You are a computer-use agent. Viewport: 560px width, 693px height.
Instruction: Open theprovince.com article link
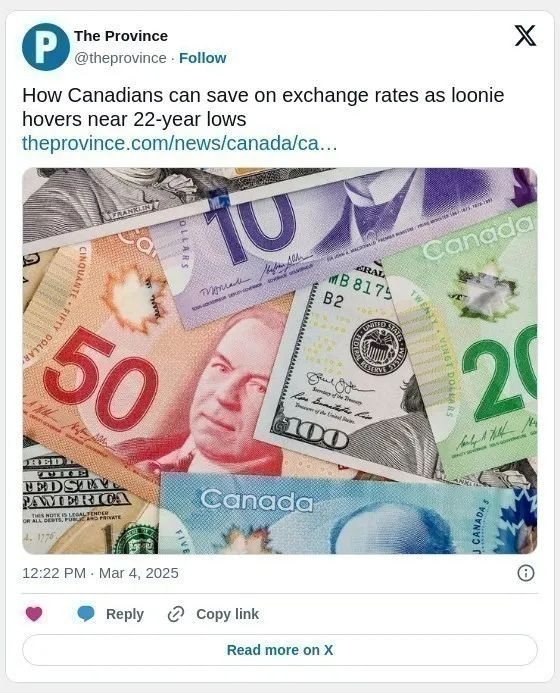pyautogui.click(x=179, y=143)
